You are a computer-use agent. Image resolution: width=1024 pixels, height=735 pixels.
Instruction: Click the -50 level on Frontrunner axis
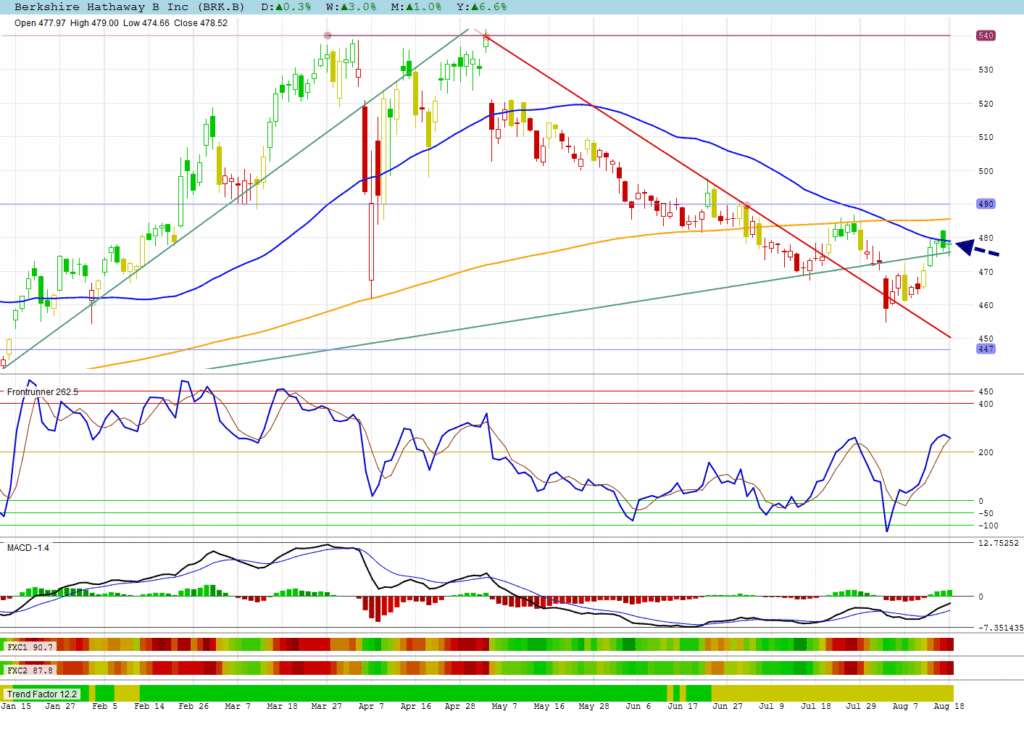tap(985, 513)
